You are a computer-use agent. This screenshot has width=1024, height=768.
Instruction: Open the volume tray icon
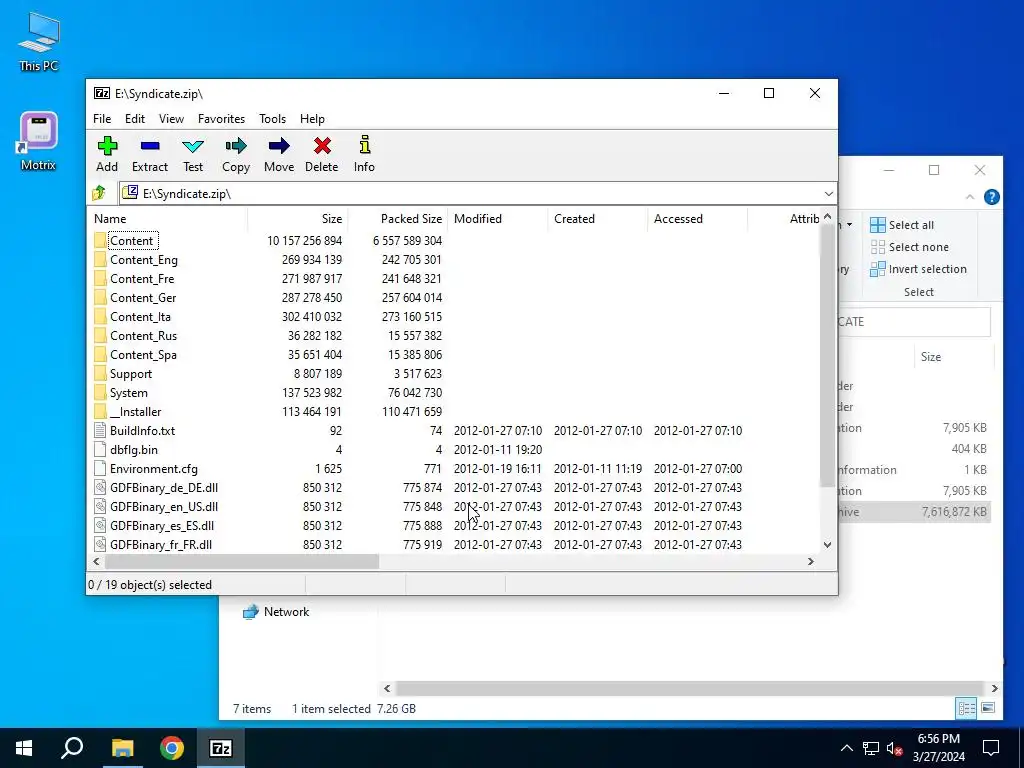(x=895, y=748)
